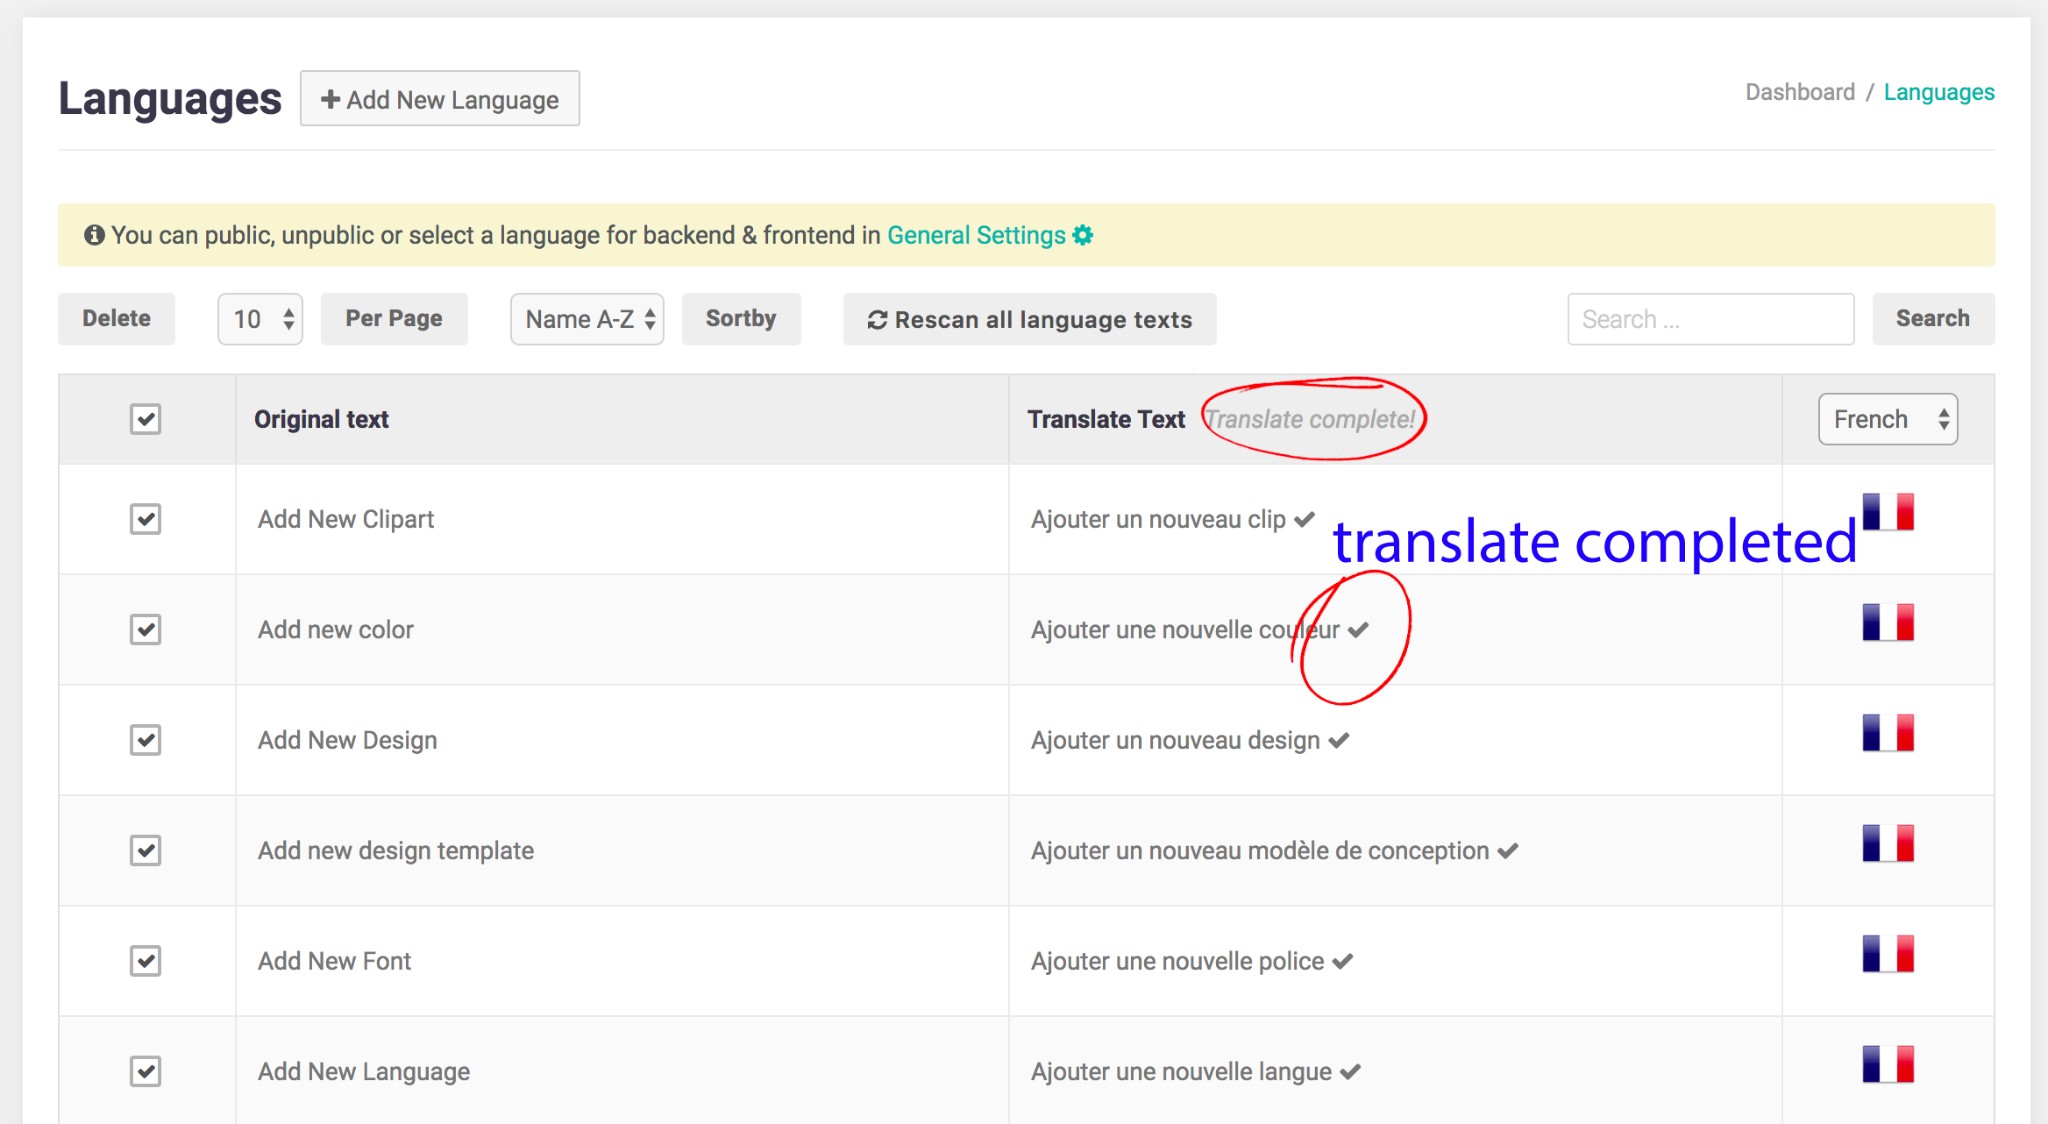Click the French flag in Add new color row
Image resolution: width=2048 pixels, height=1124 pixels.
click(x=1887, y=622)
